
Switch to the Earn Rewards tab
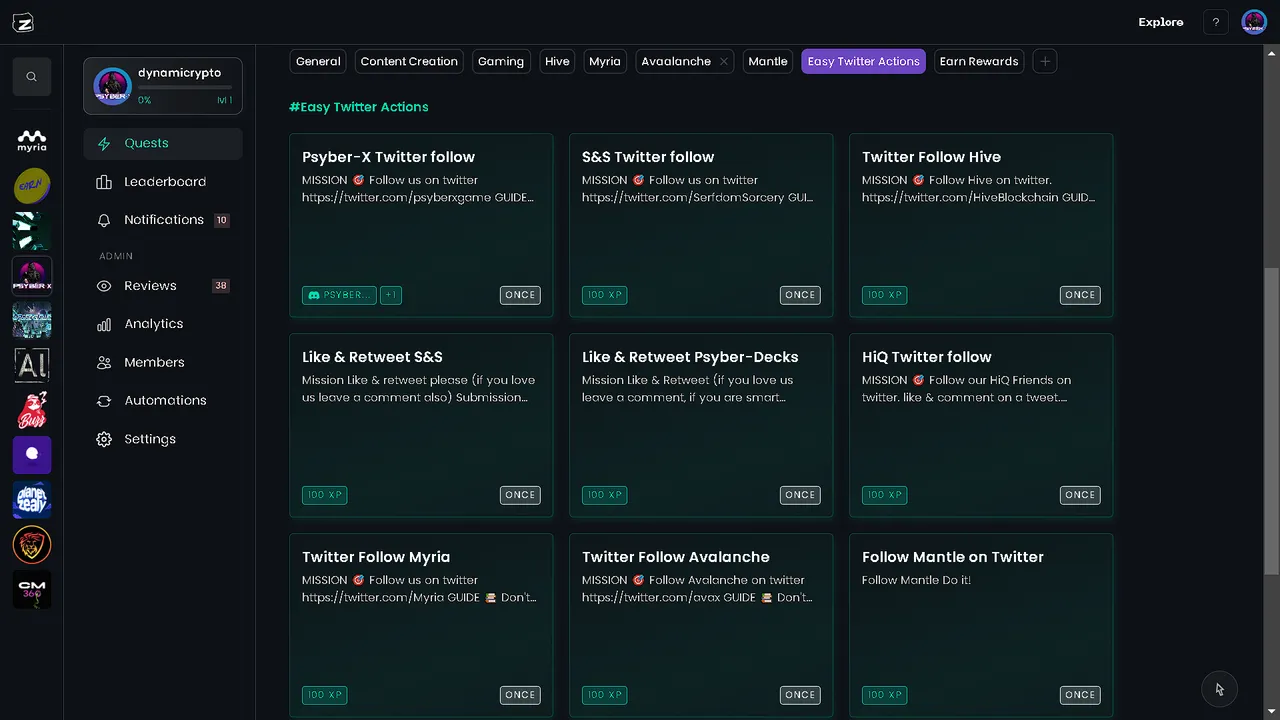(x=979, y=61)
